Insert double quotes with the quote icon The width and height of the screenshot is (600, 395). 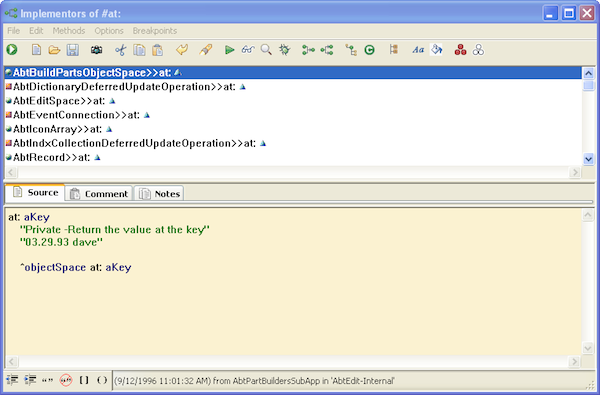pyautogui.click(x=47, y=380)
